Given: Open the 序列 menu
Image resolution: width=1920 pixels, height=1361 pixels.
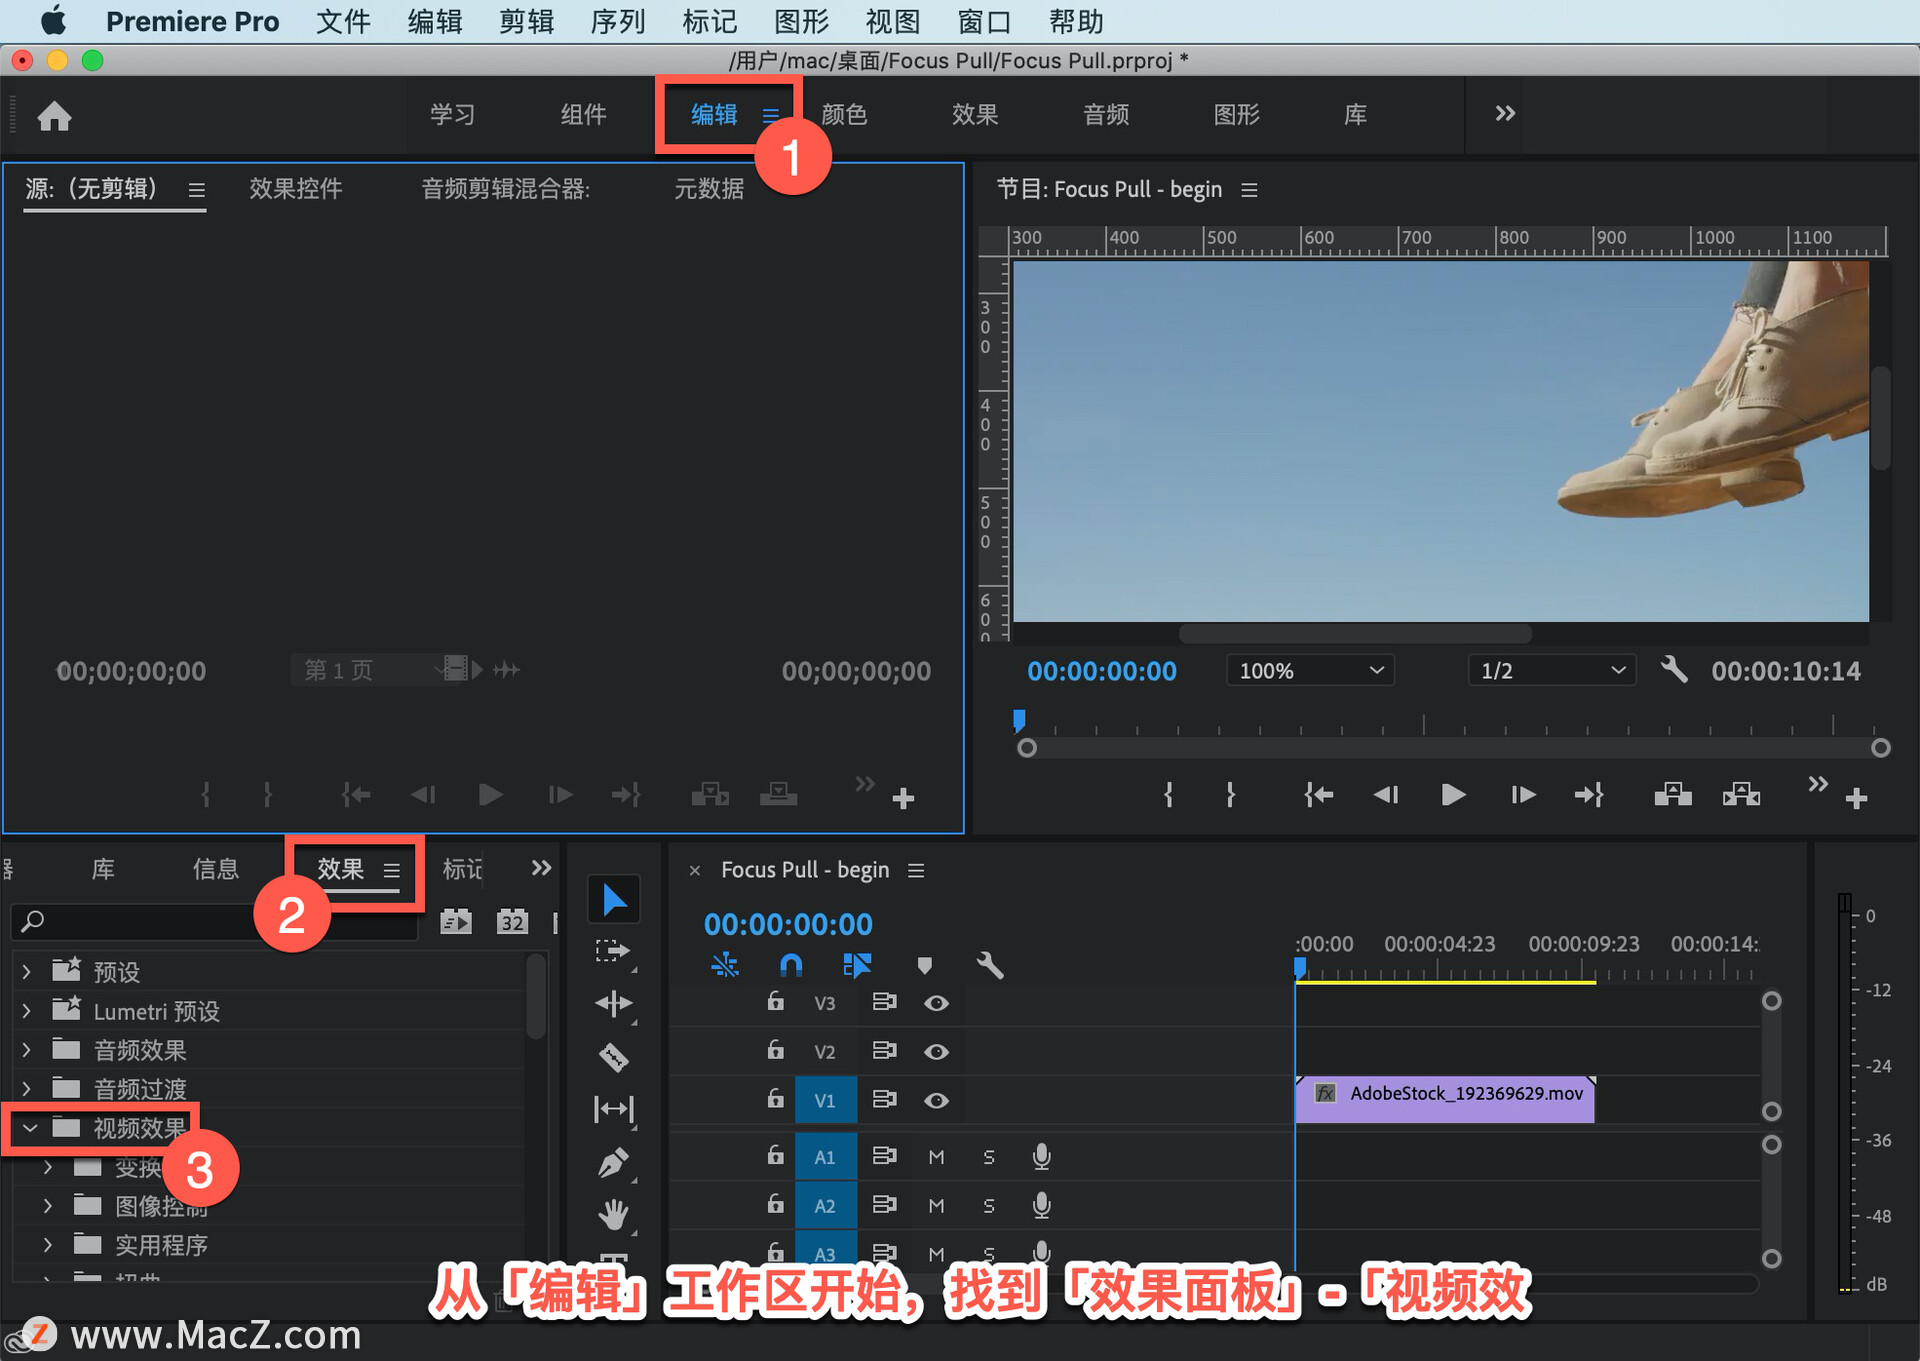Looking at the screenshot, I should click(x=617, y=21).
